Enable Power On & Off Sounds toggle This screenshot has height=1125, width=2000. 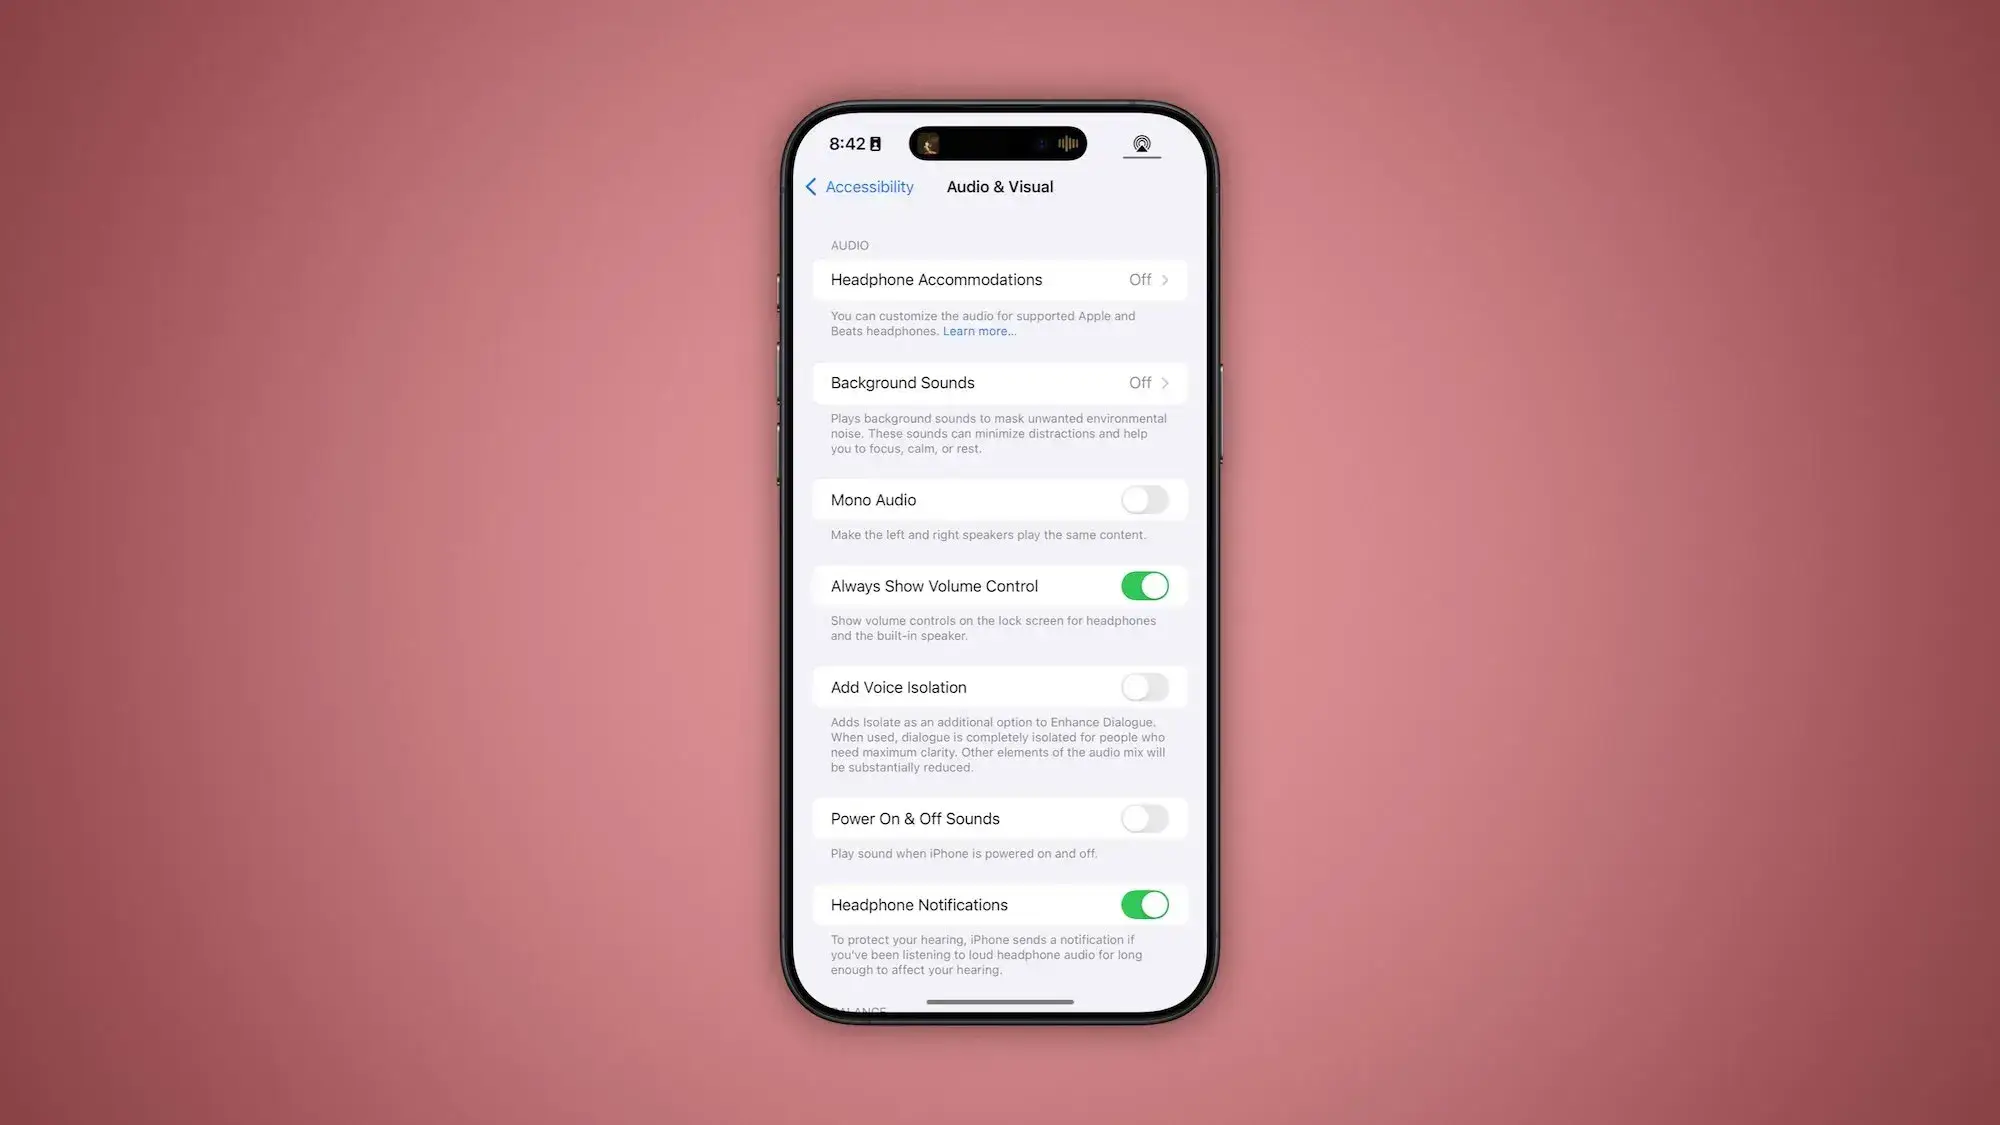[x=1144, y=819]
